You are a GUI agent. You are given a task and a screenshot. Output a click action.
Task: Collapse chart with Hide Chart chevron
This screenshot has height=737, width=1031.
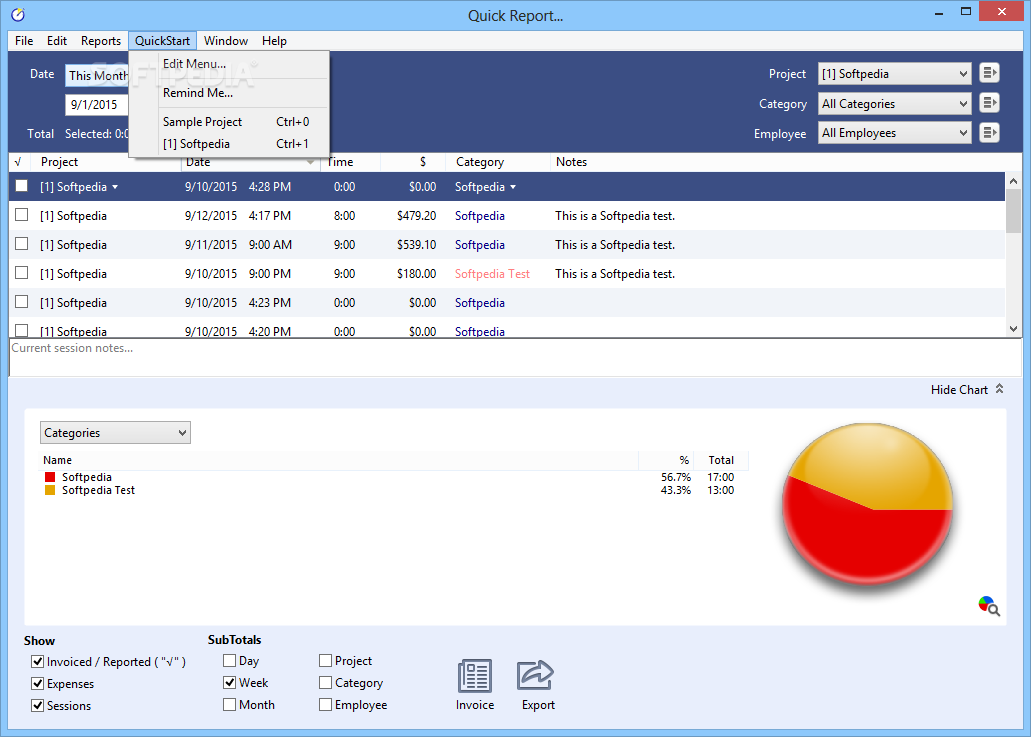coord(999,389)
